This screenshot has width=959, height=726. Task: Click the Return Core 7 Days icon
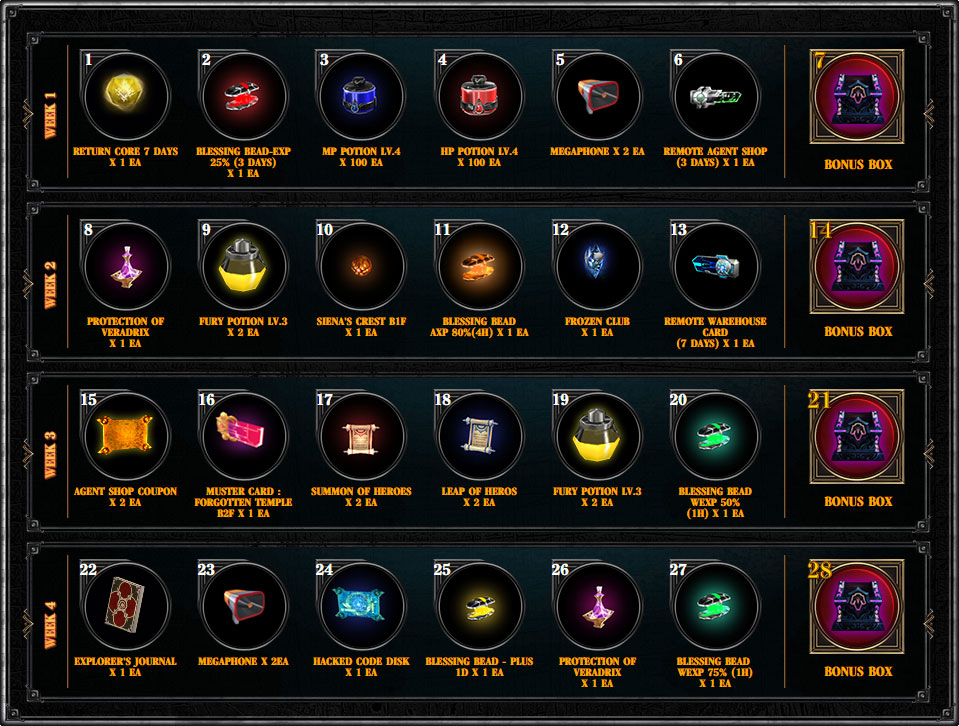pos(125,96)
